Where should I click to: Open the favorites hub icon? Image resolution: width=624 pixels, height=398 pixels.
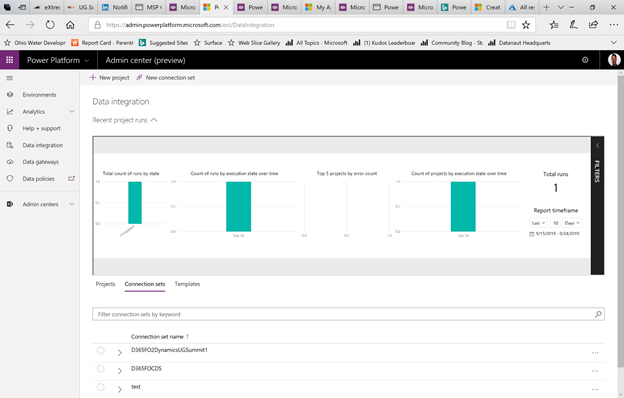click(x=554, y=25)
